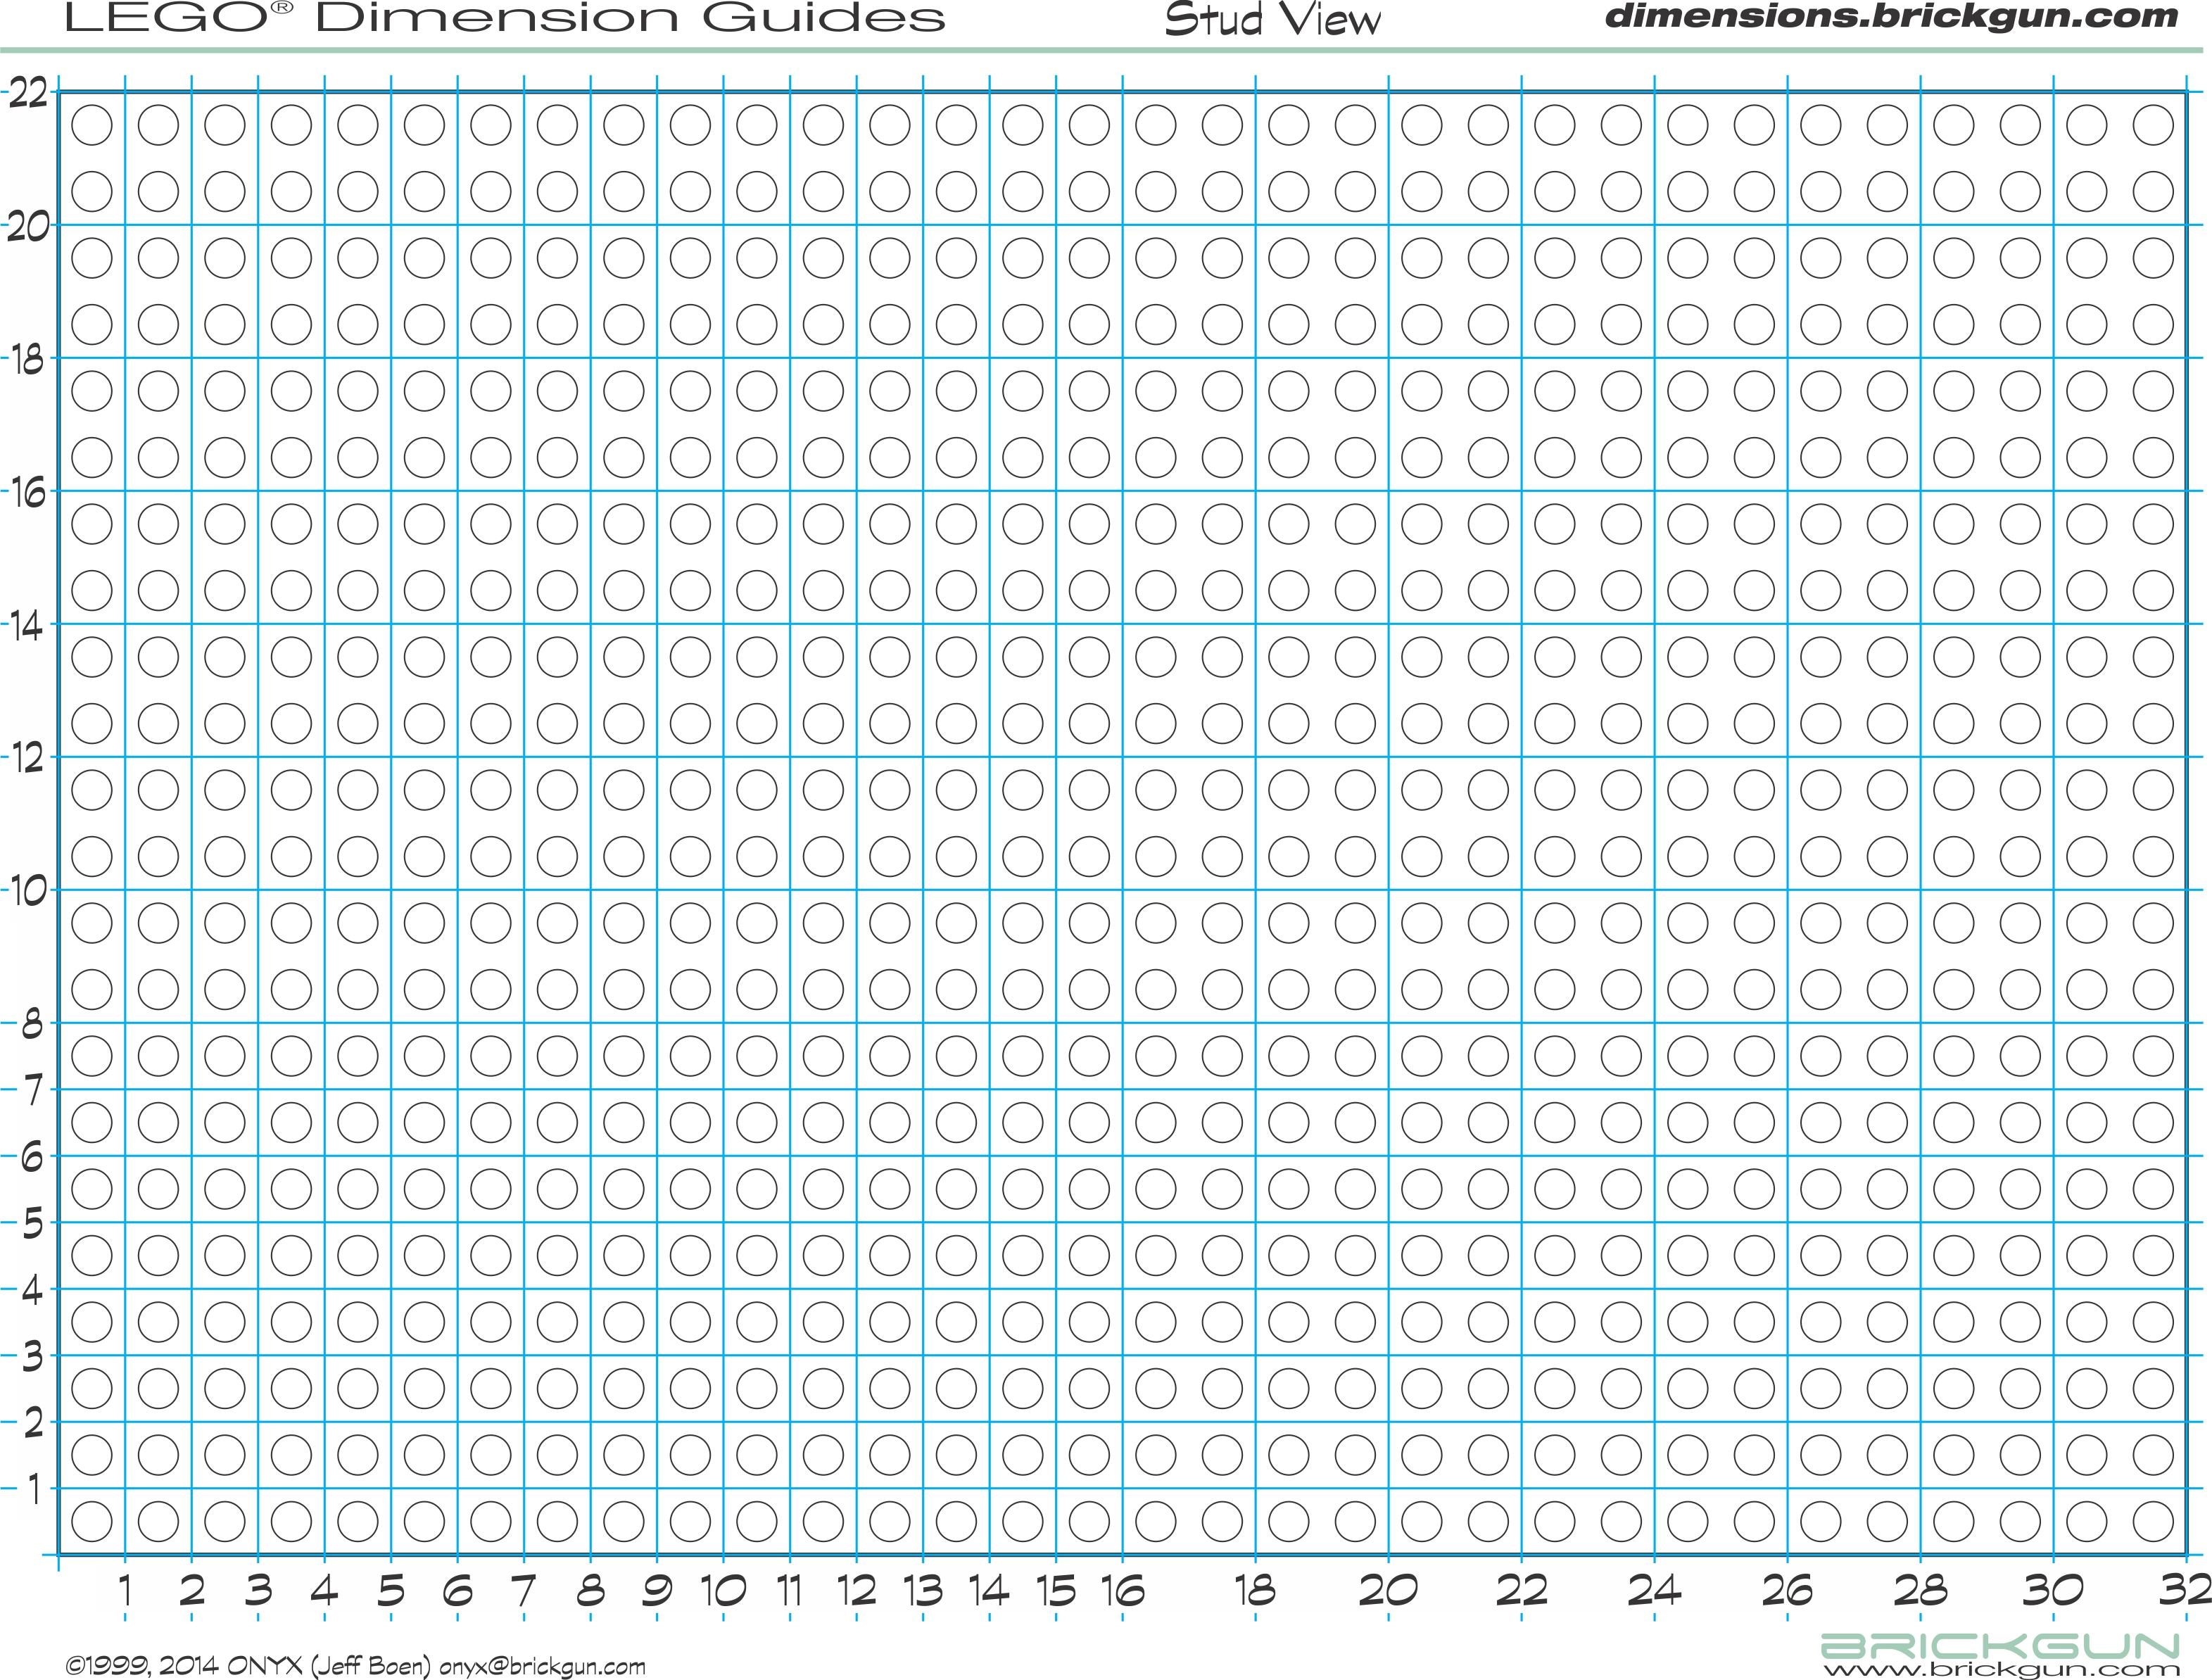Select vertical axis label 3
Image resolution: width=2212 pixels, height=1680 pixels.
click(33, 1357)
